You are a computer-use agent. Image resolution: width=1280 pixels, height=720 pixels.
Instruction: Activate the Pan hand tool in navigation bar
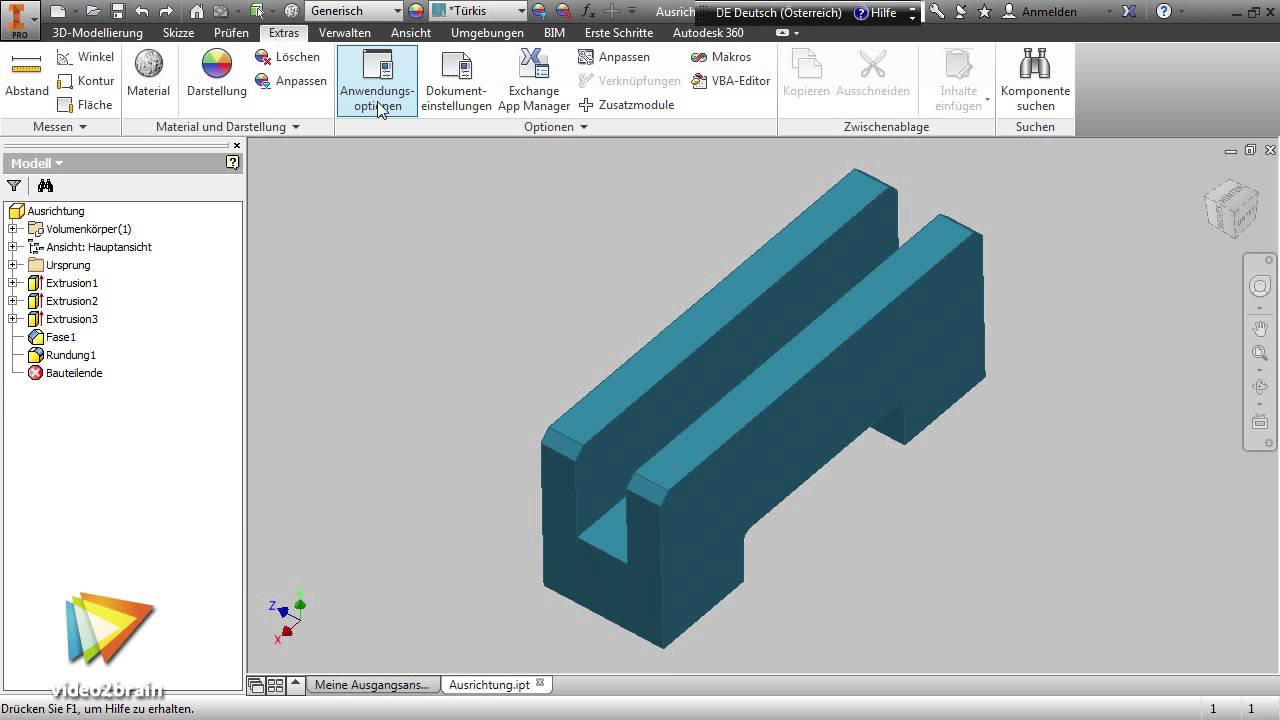tap(1260, 328)
